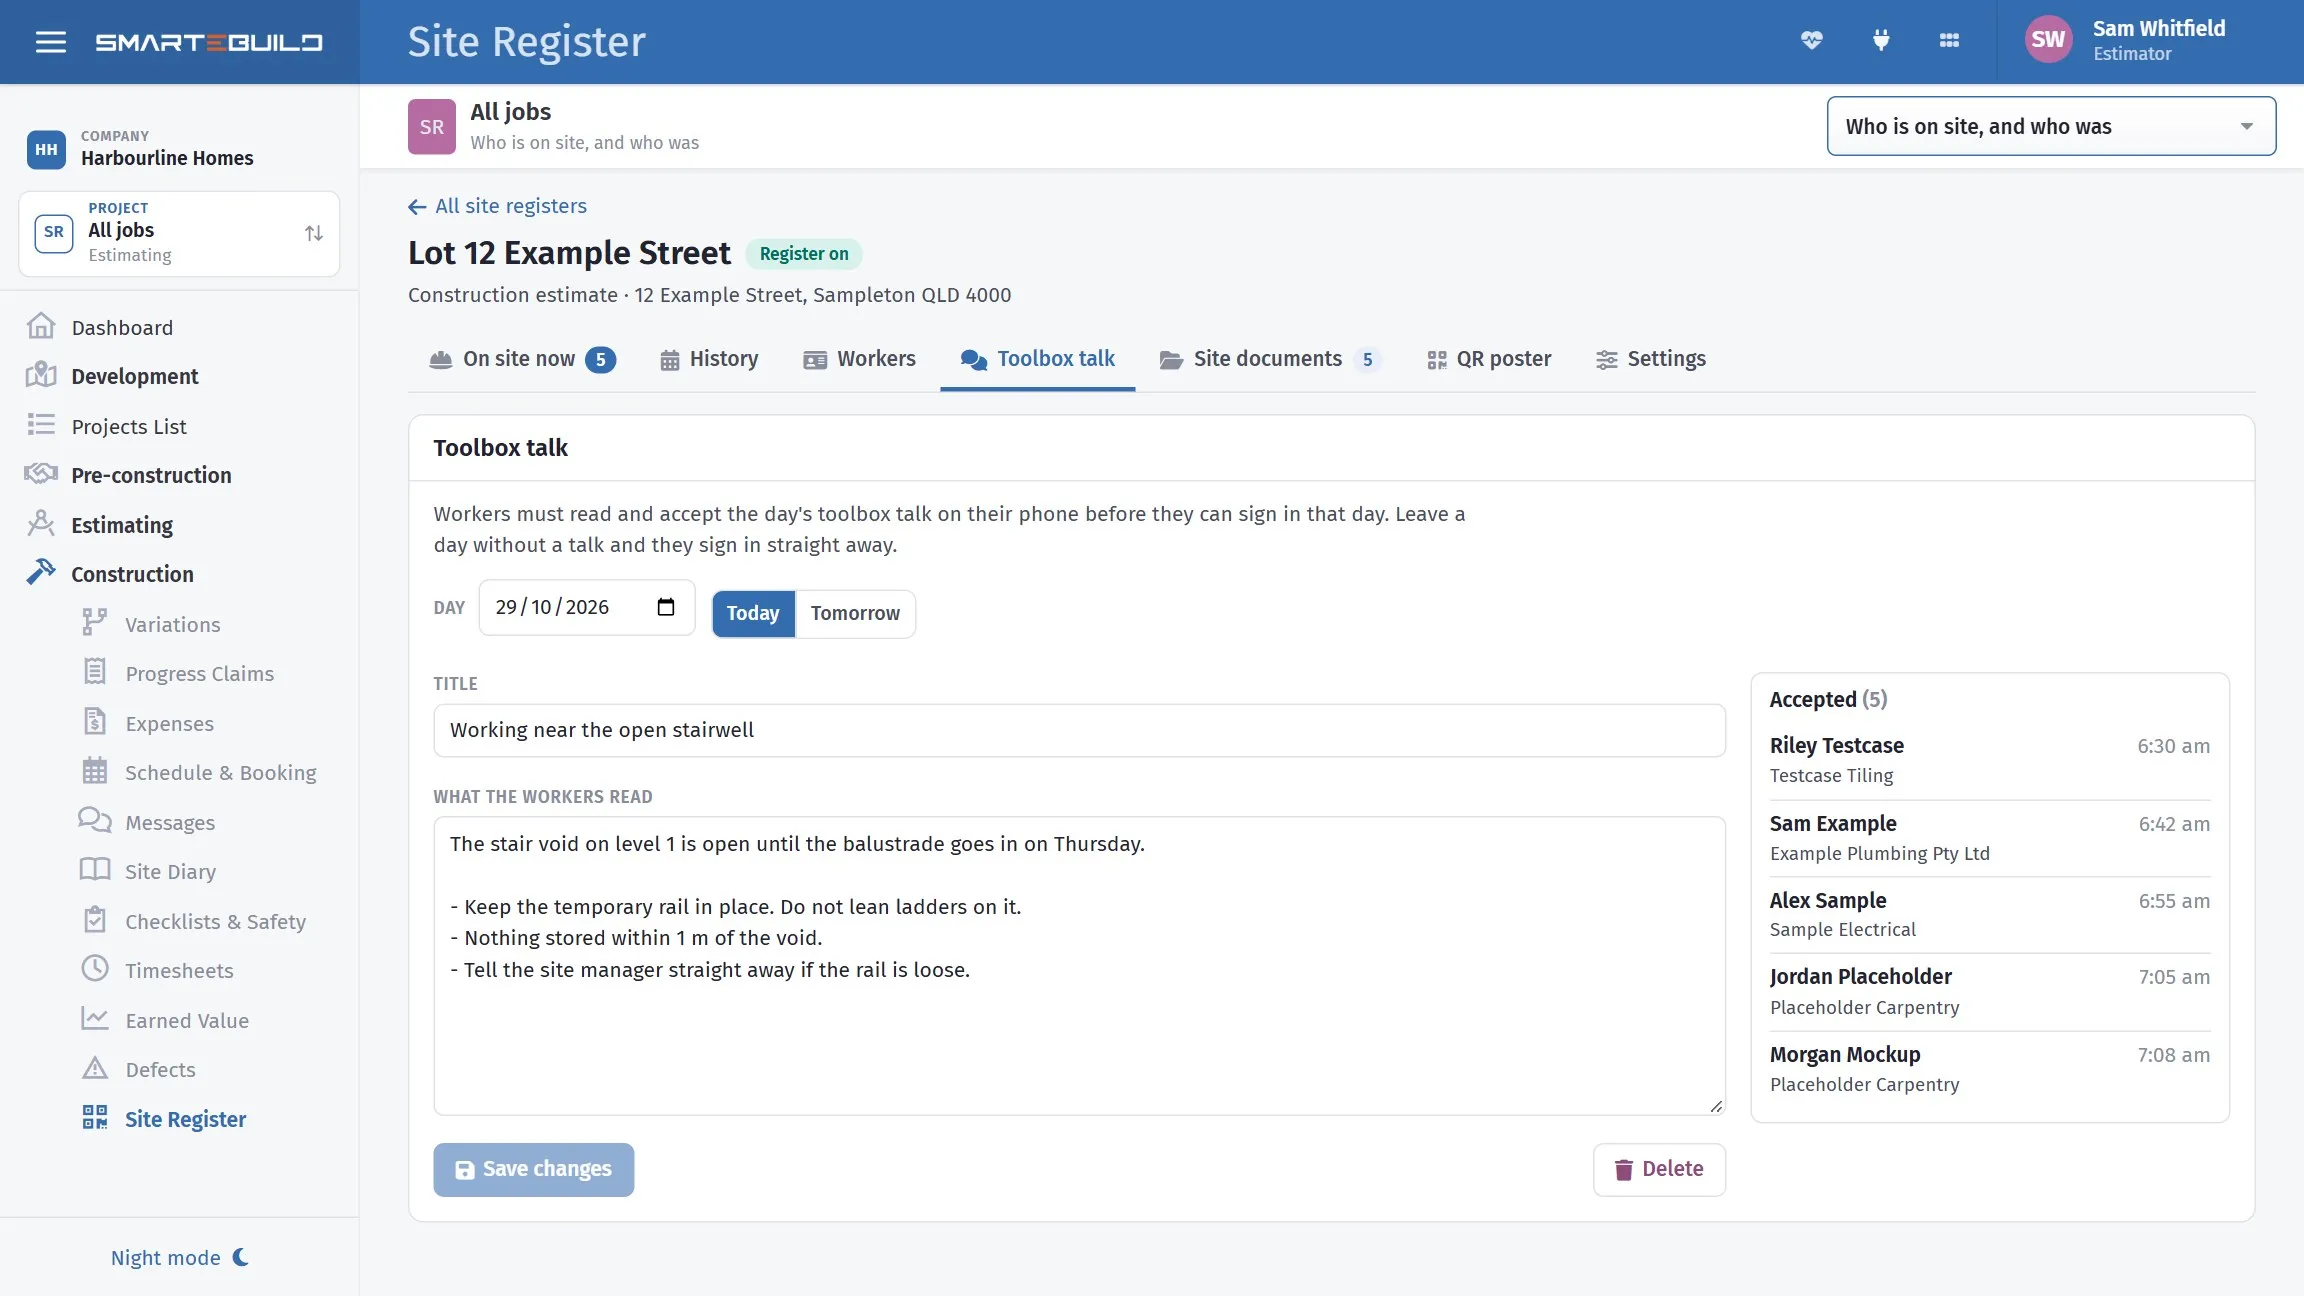Switch to the On site now tab

tap(522, 359)
